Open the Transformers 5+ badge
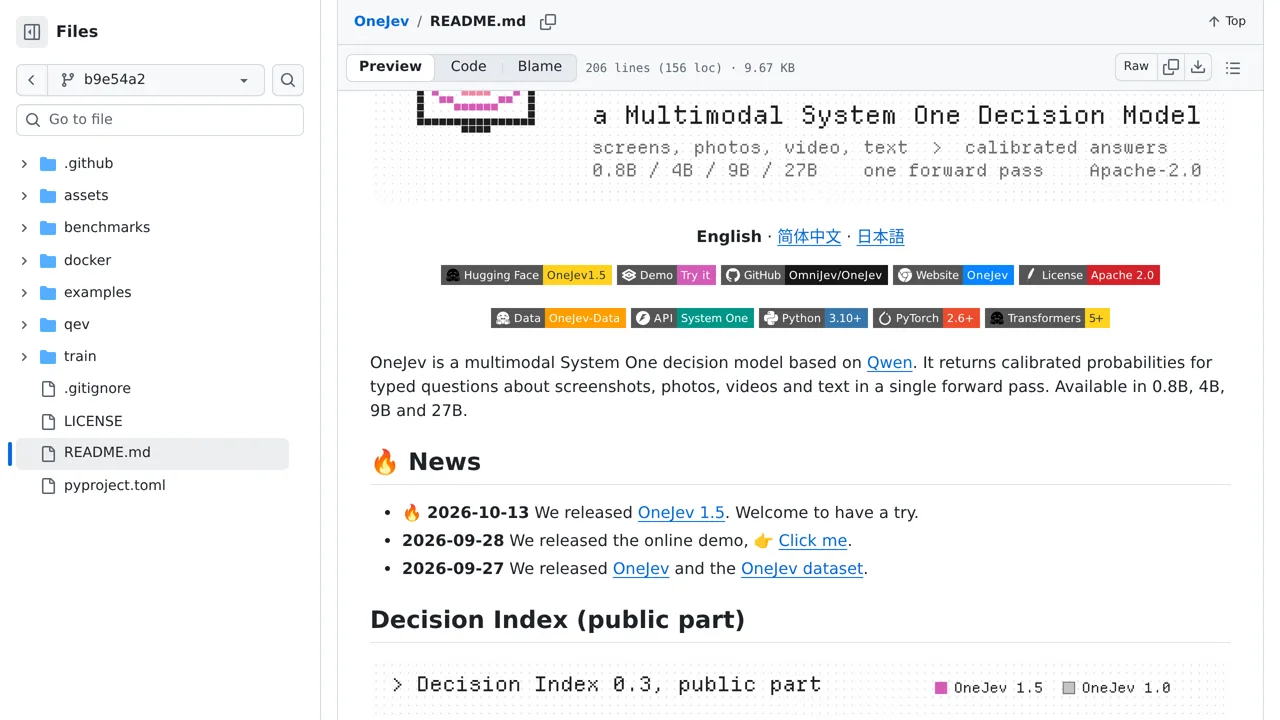Screen dimensions: 1280x720 [x=1047, y=318]
